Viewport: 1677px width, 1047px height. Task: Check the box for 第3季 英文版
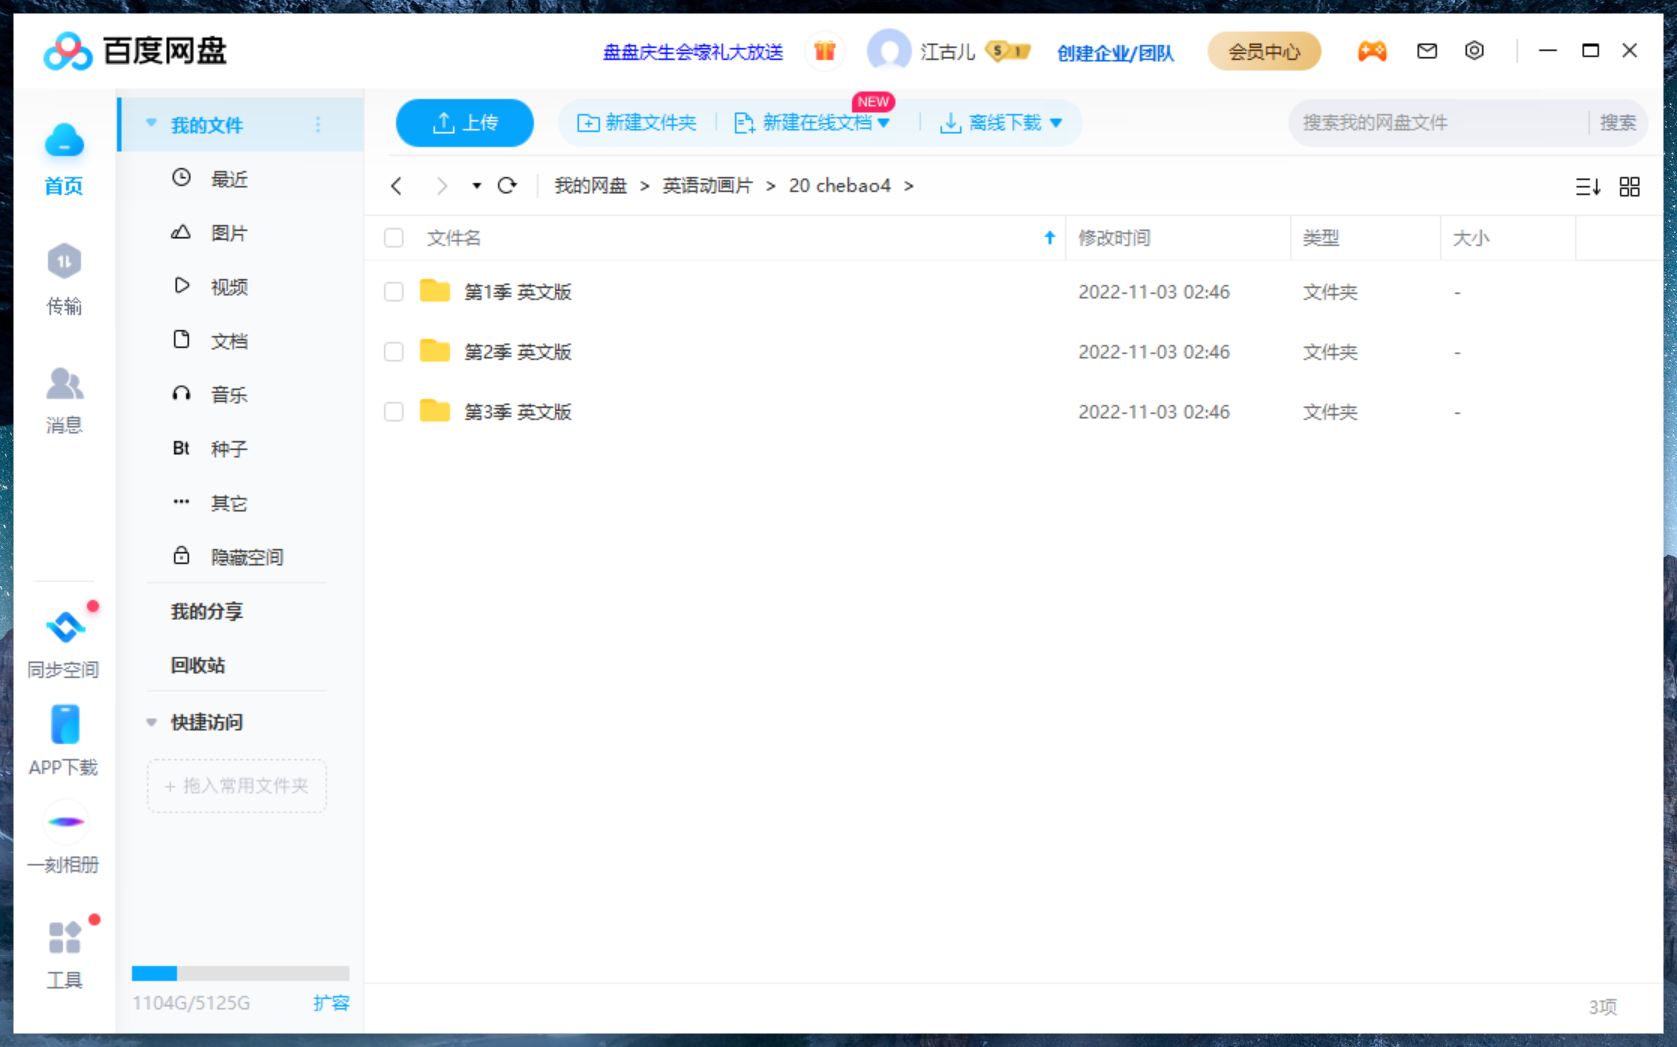393,411
